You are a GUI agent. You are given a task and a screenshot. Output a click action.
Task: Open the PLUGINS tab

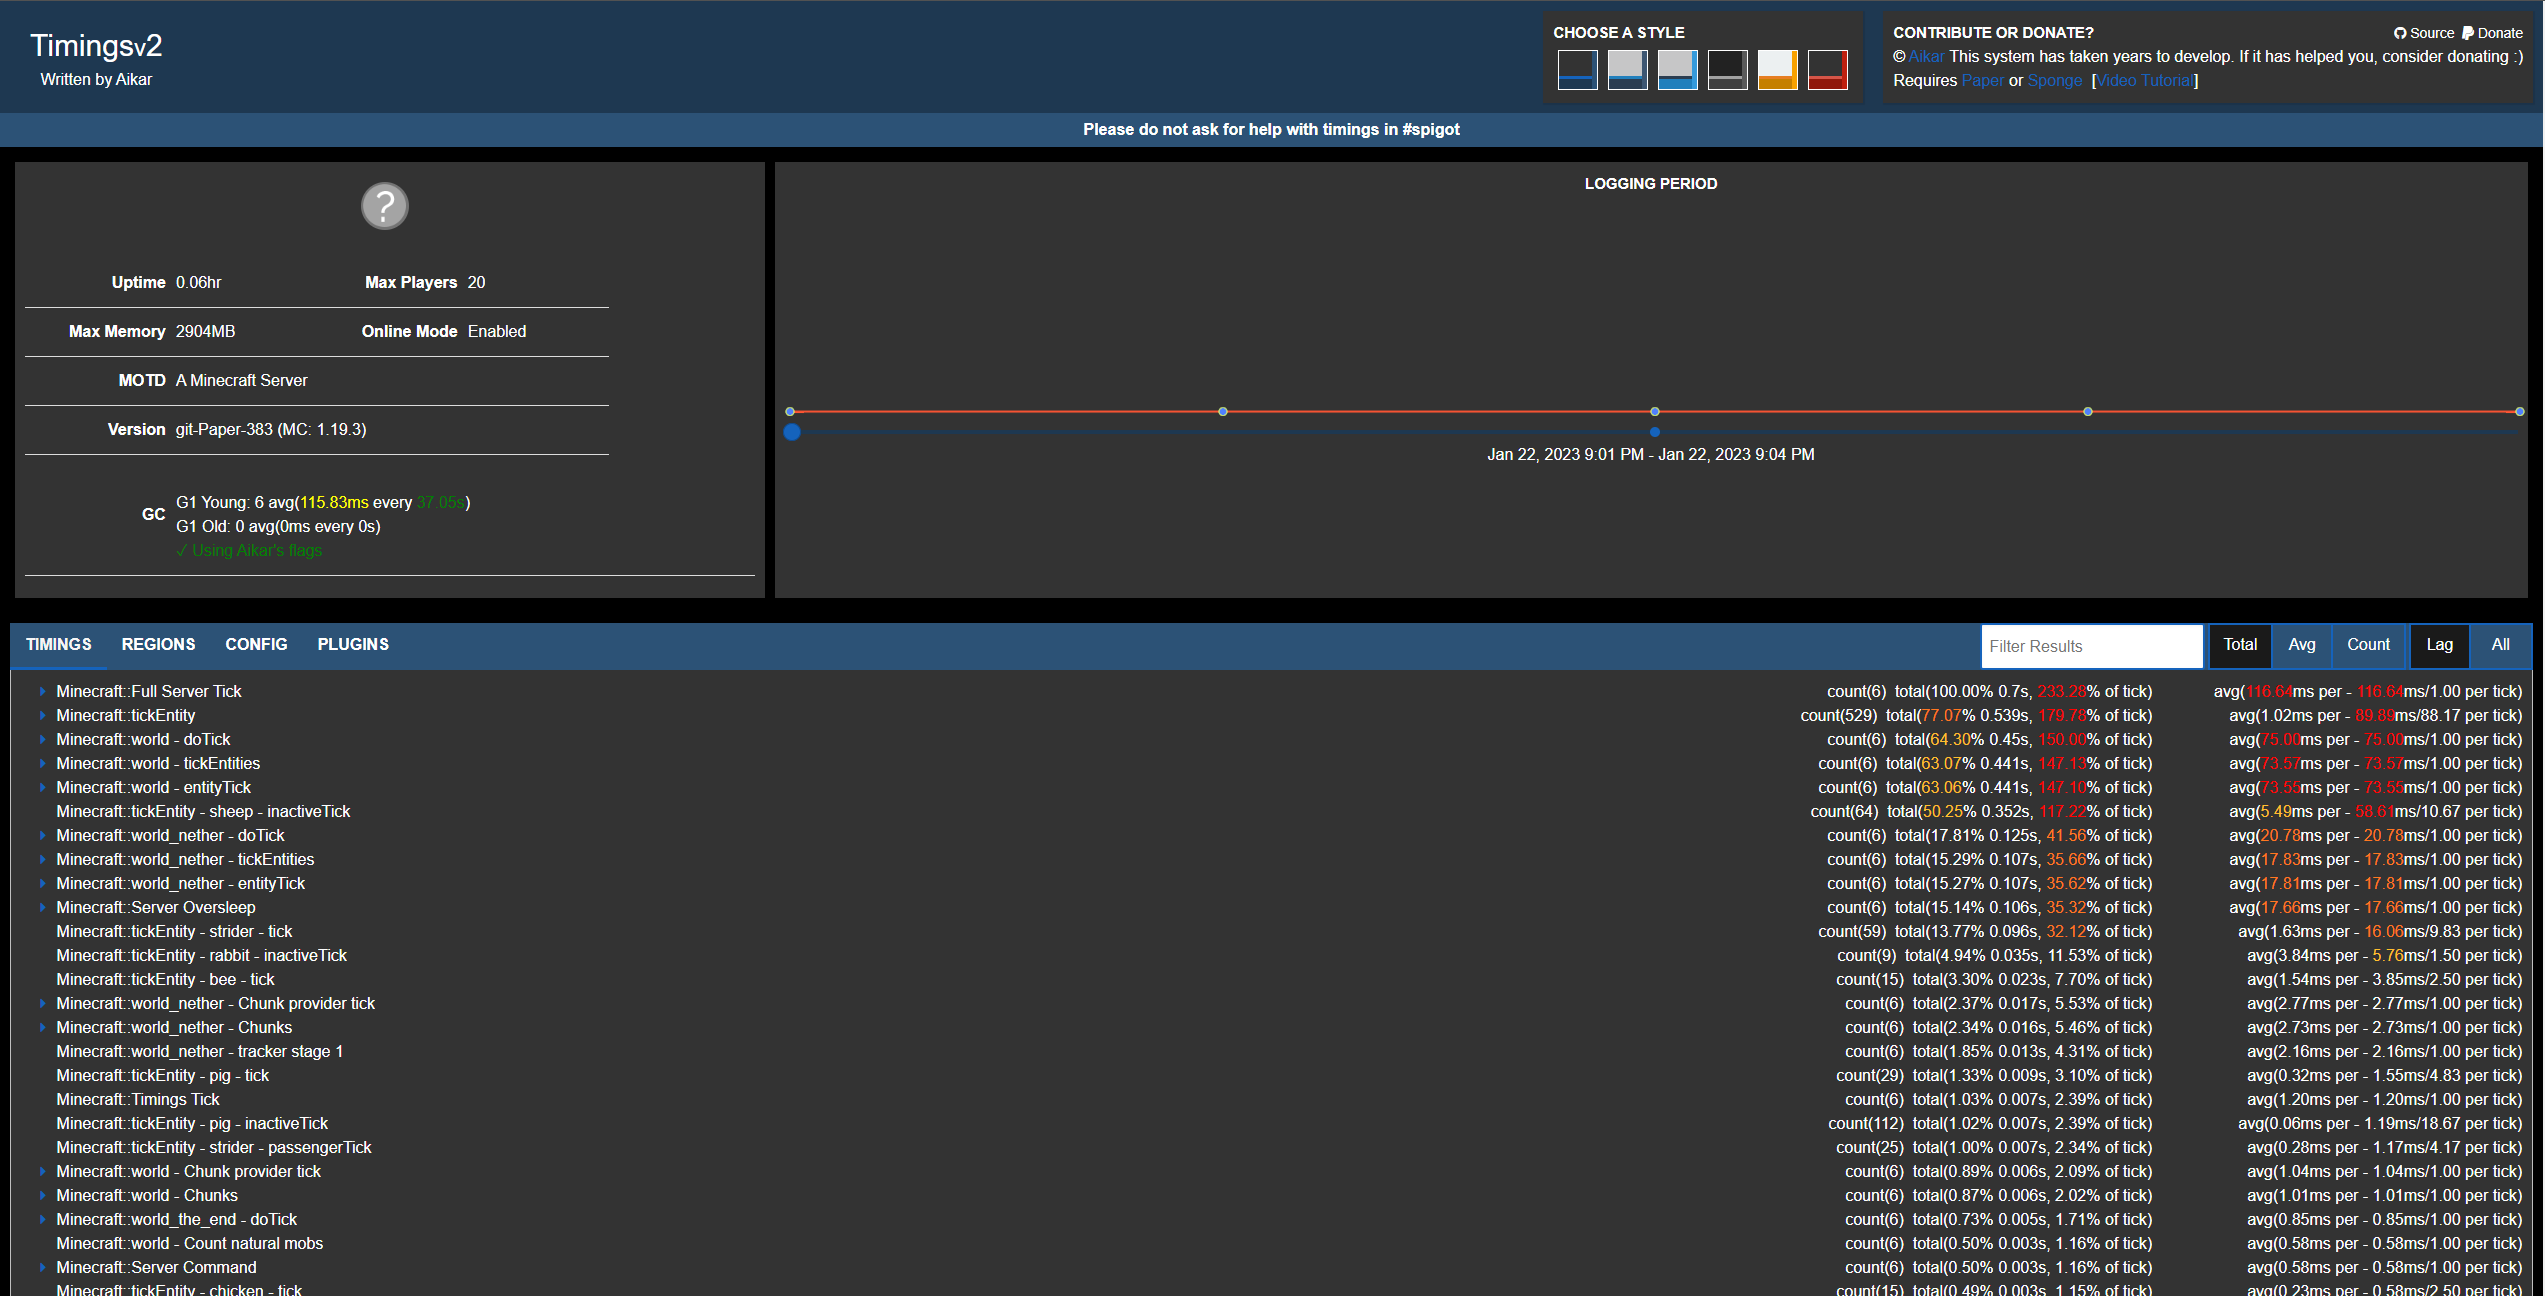coord(353,645)
